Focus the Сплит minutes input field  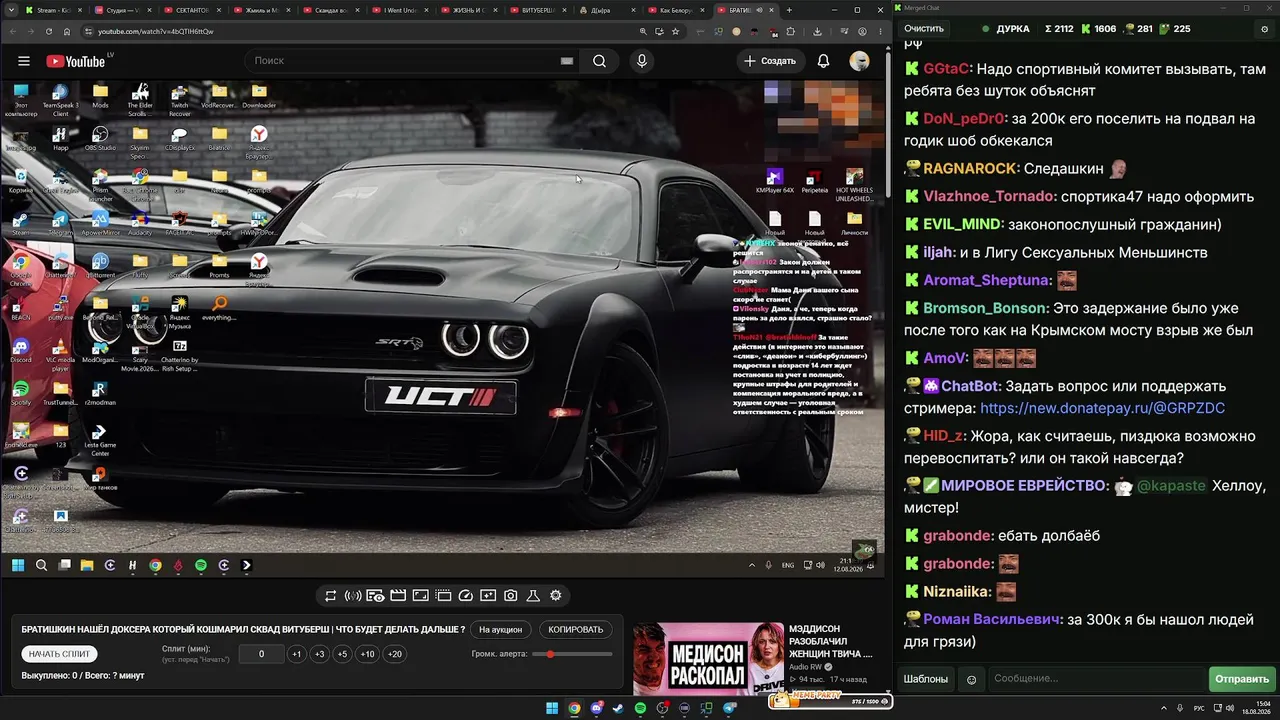(261, 654)
